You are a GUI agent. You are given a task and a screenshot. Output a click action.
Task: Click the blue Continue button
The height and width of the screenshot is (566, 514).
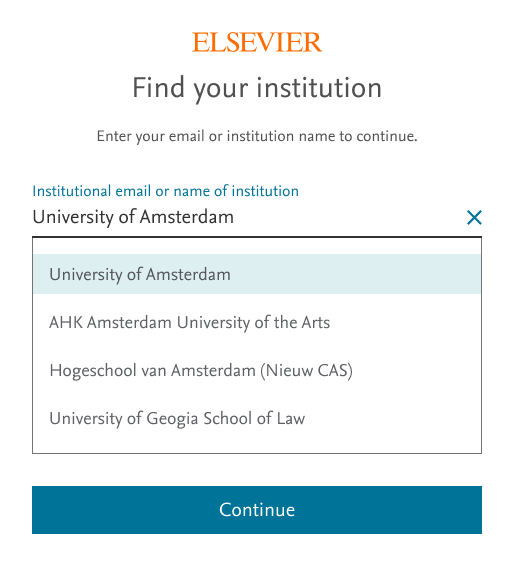[x=257, y=509]
